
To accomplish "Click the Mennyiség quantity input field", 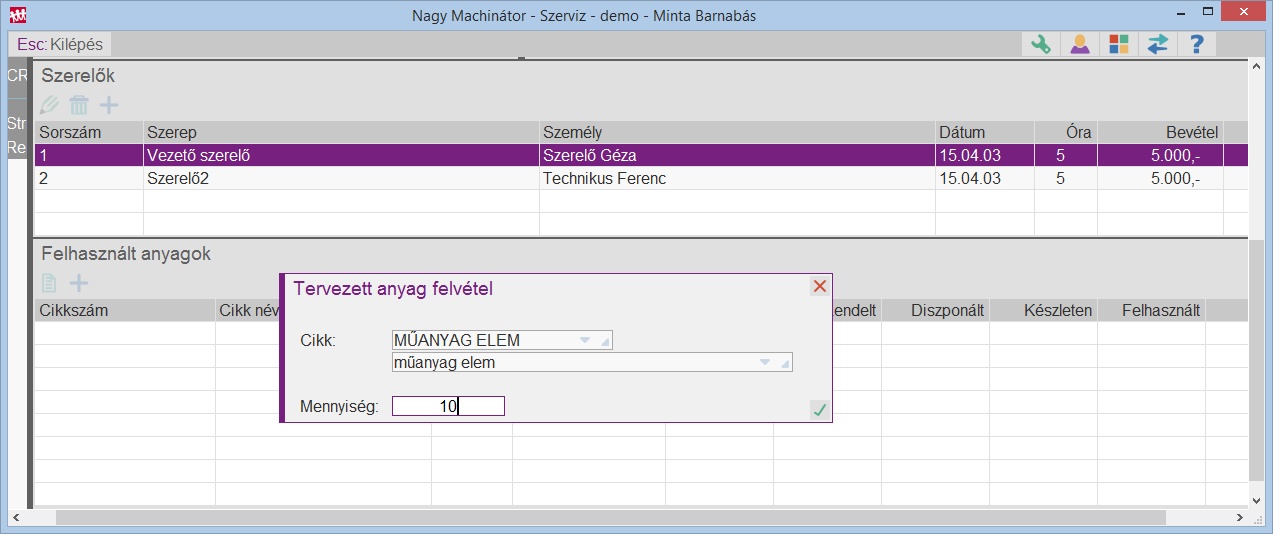I will point(448,406).
